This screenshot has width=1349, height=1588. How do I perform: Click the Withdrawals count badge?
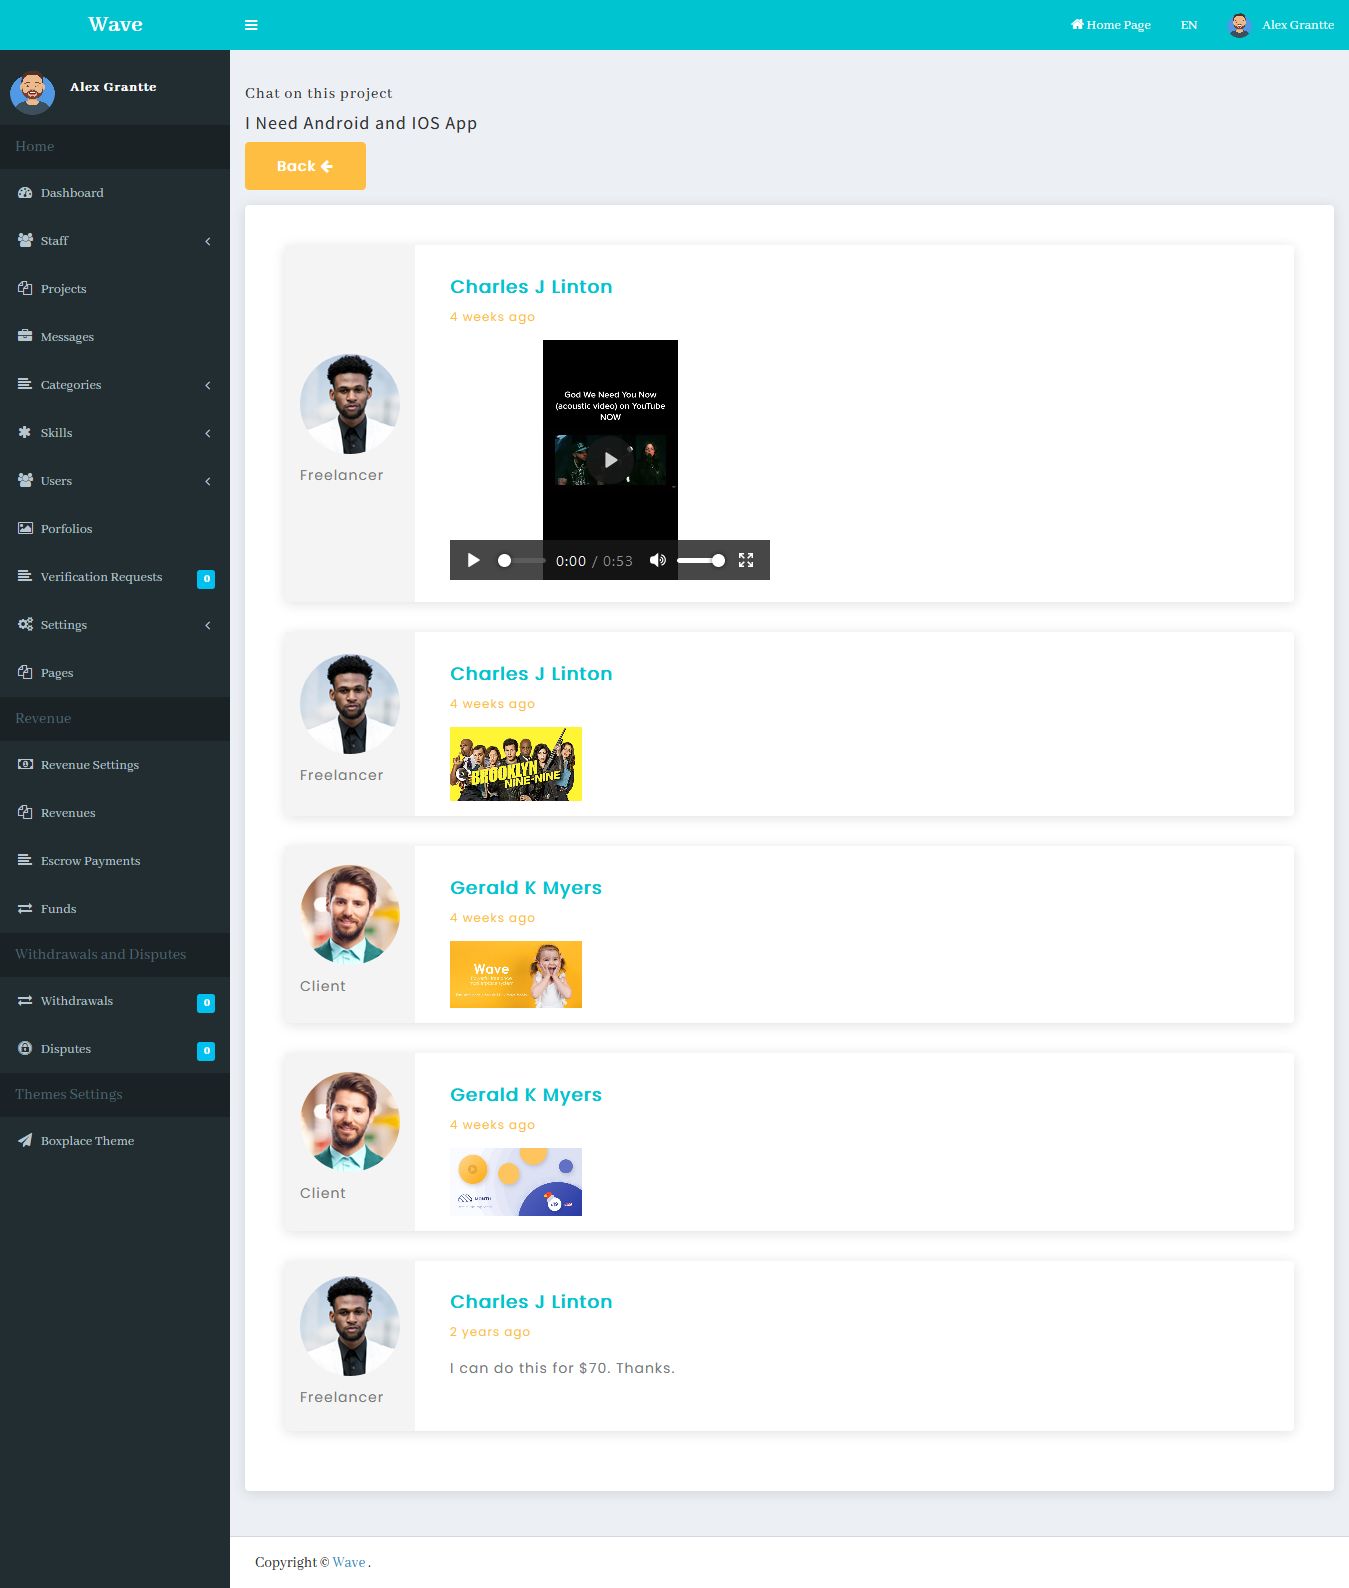pos(206,1002)
